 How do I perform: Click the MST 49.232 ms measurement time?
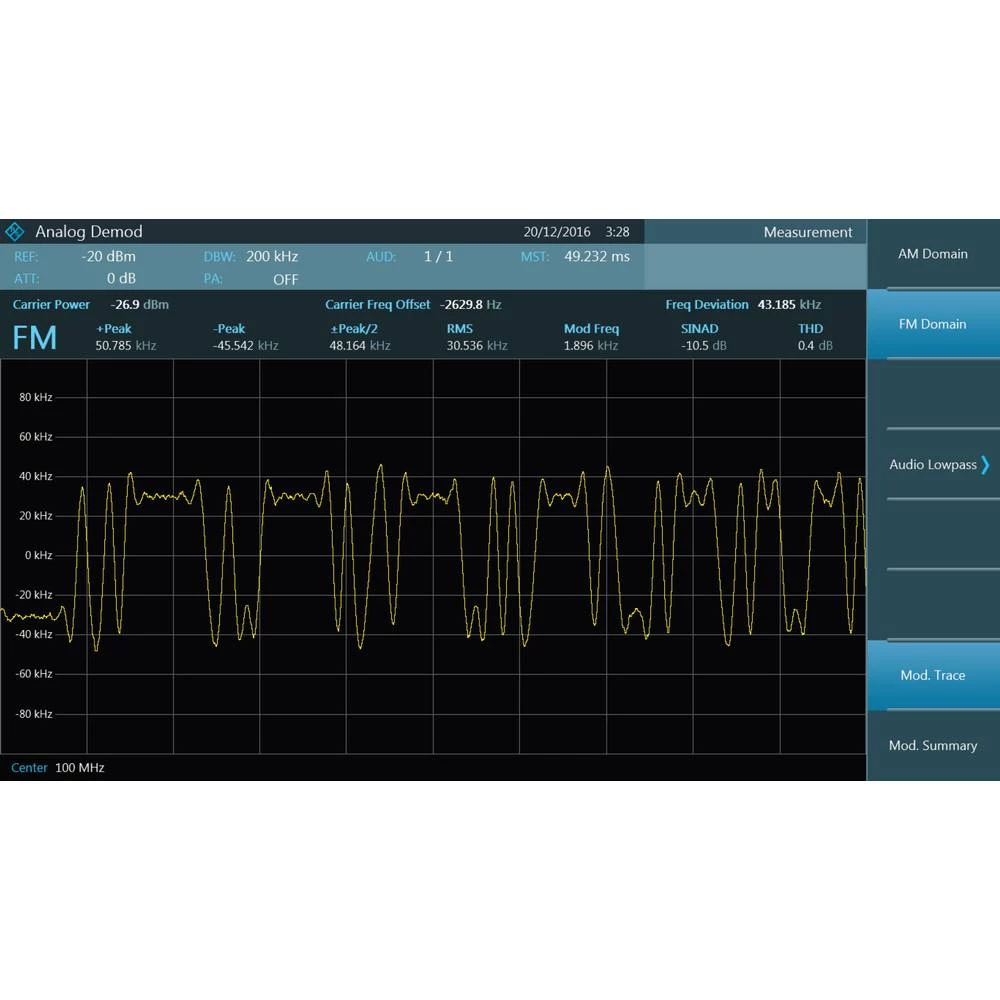[597, 256]
